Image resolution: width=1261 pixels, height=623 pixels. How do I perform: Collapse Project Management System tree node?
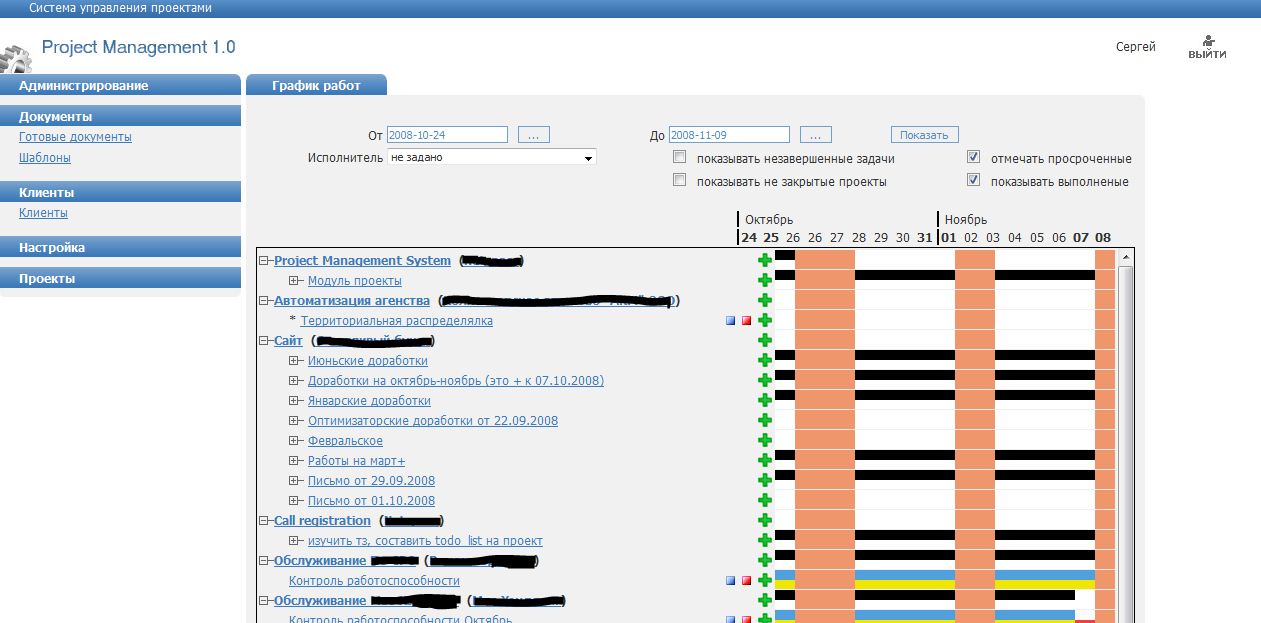(266, 261)
